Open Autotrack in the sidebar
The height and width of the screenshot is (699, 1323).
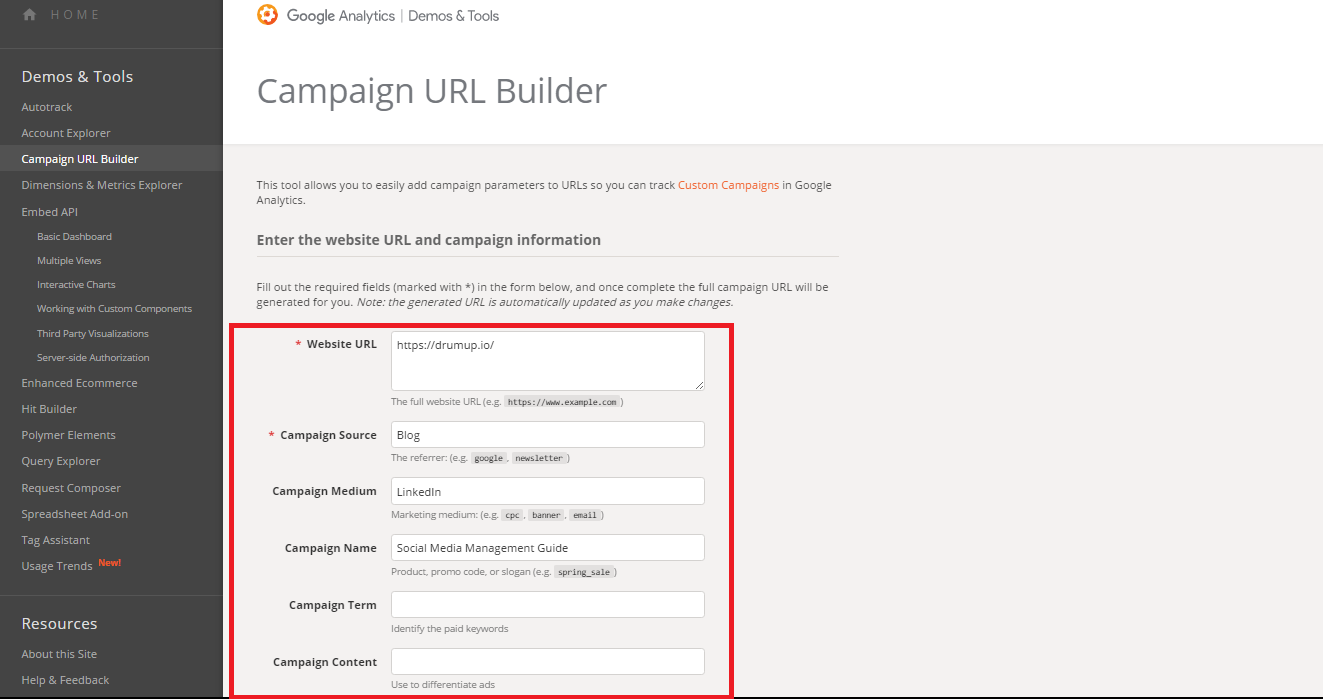(47, 107)
